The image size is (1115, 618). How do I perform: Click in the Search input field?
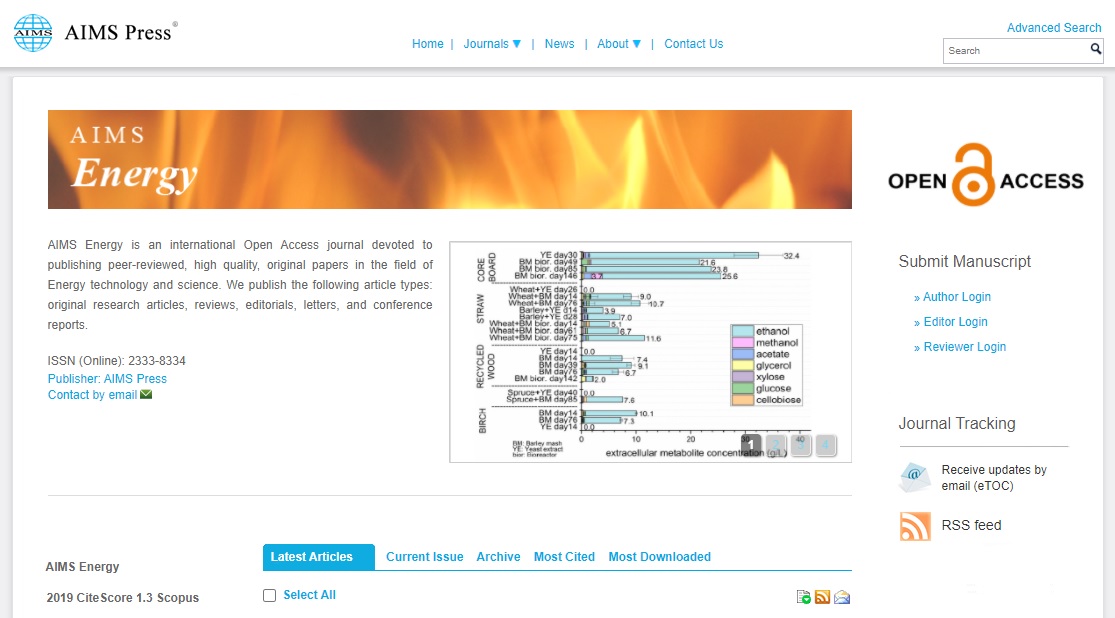pos(1015,50)
